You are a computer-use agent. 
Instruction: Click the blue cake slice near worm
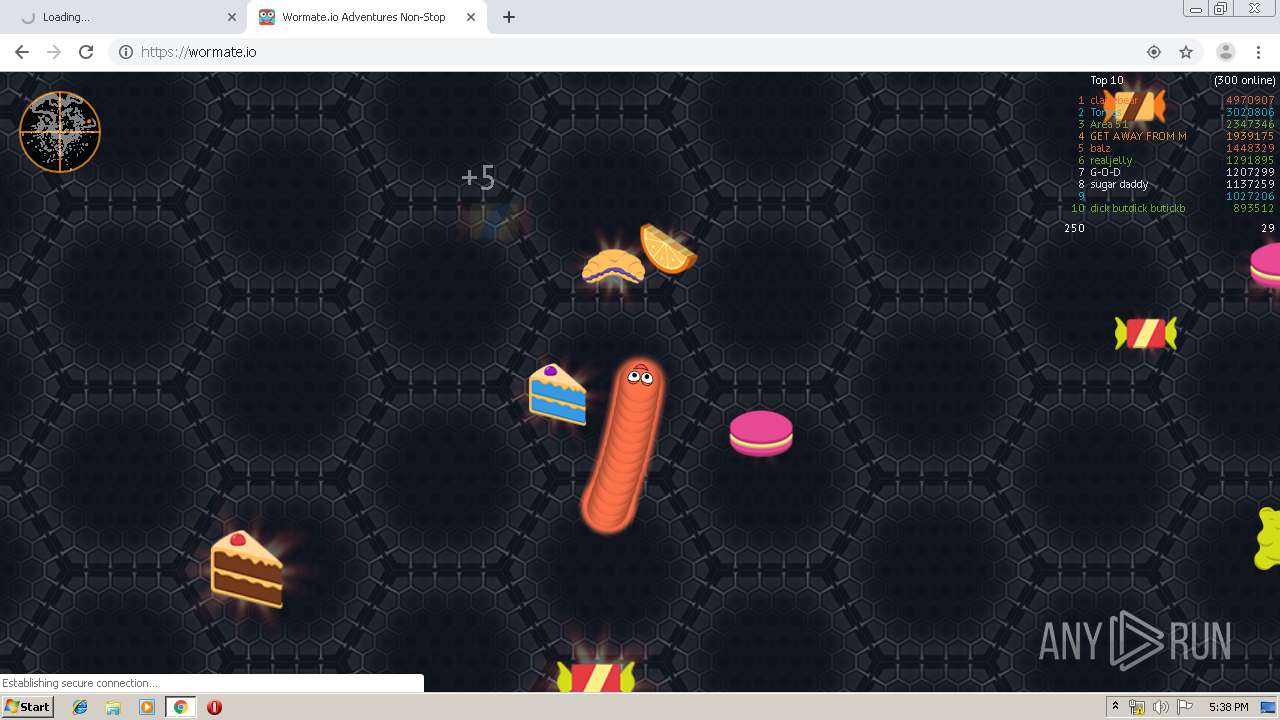[557, 394]
